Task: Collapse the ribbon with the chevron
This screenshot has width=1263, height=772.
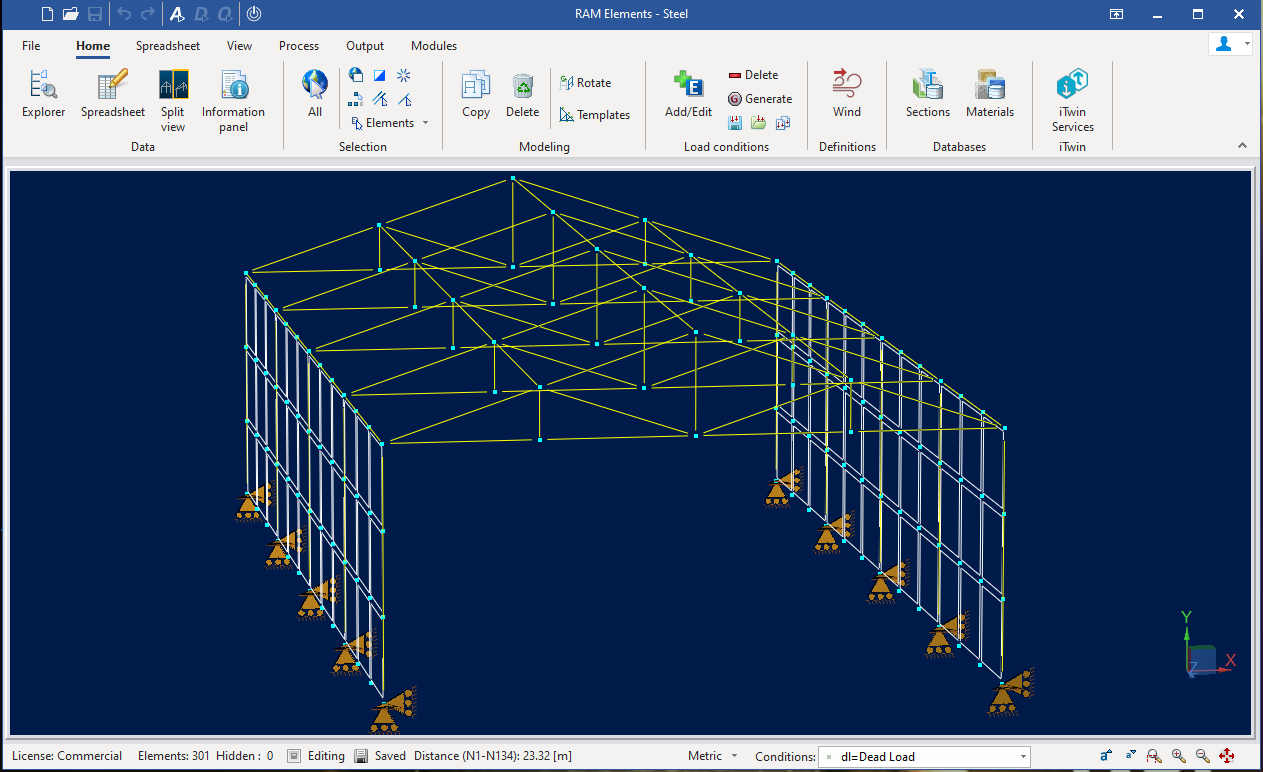Action: click(x=1242, y=146)
